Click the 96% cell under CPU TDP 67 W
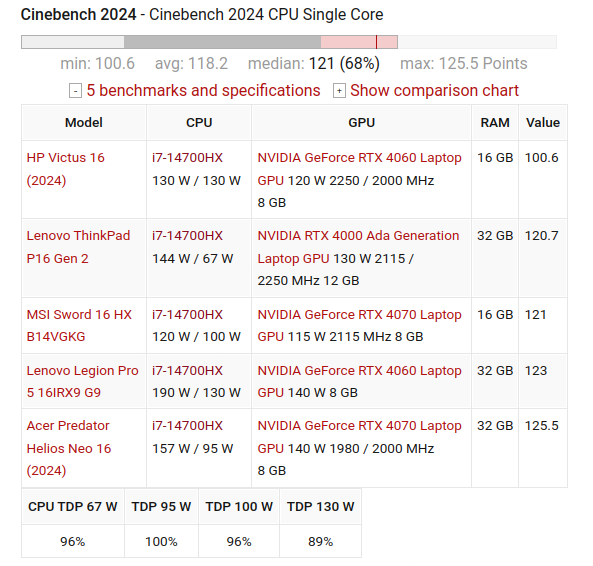The height and width of the screenshot is (566, 593). pyautogui.click(x=73, y=541)
